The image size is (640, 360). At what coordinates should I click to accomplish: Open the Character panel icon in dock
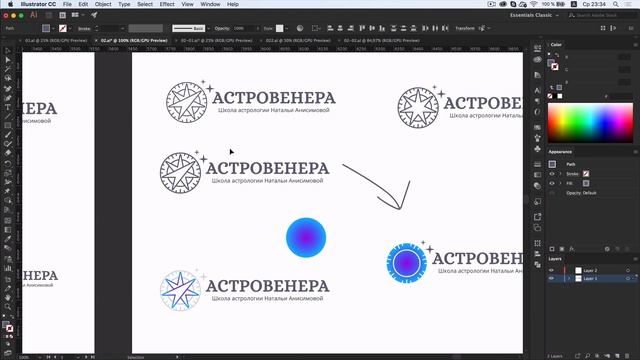click(538, 90)
